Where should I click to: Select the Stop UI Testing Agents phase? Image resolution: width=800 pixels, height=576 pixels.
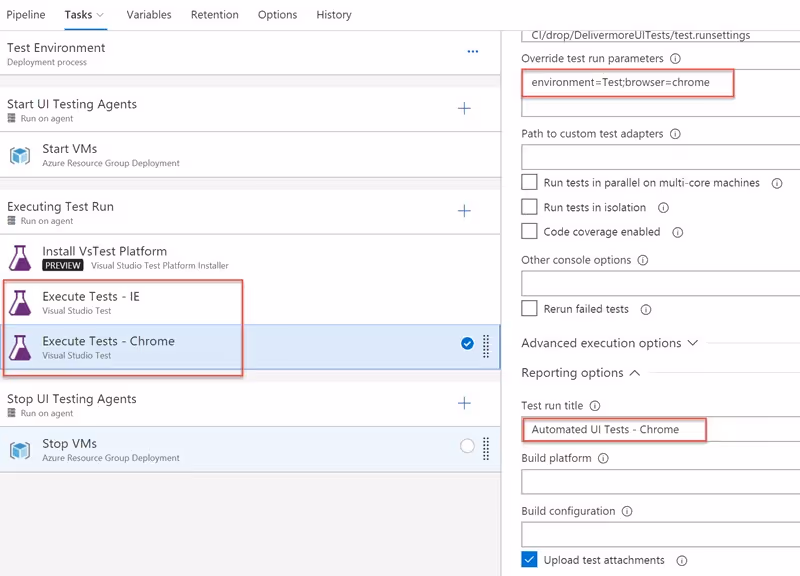tap(250, 405)
